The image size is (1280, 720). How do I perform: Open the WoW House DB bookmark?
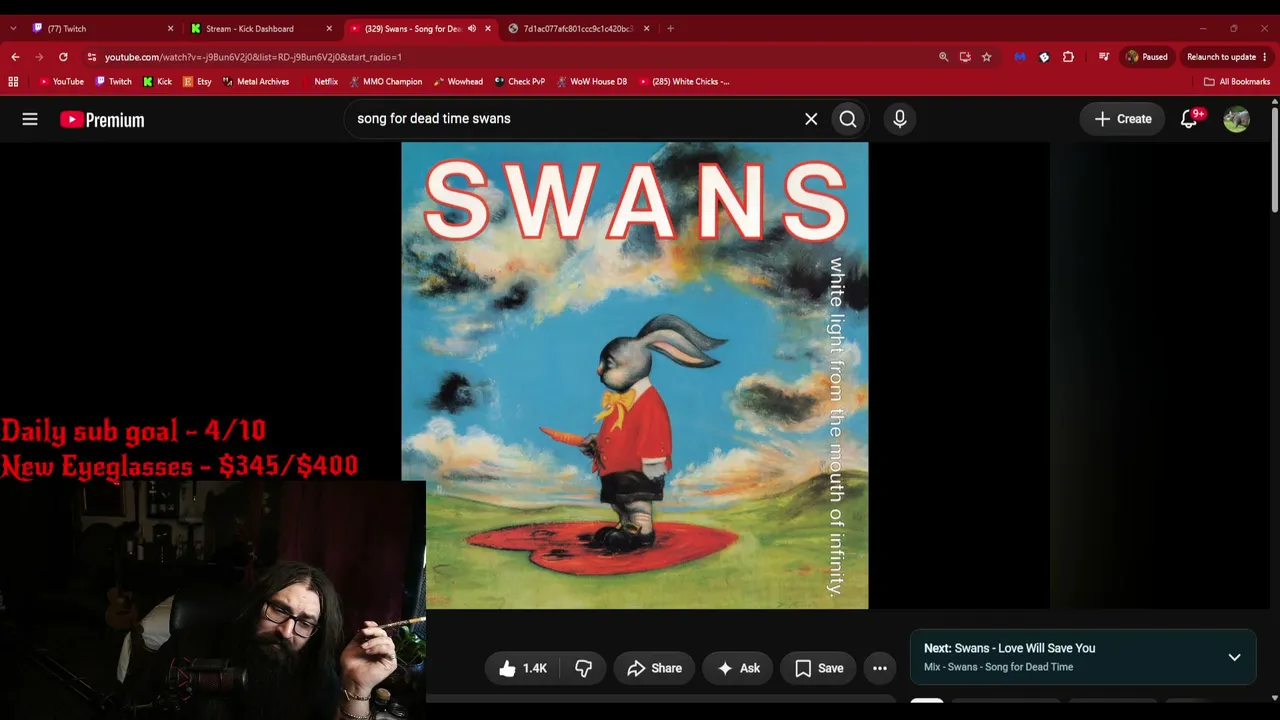pyautogui.click(x=591, y=82)
